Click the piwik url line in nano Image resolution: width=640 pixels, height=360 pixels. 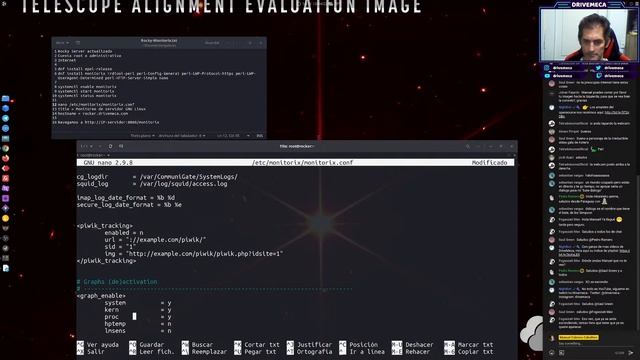[155, 240]
